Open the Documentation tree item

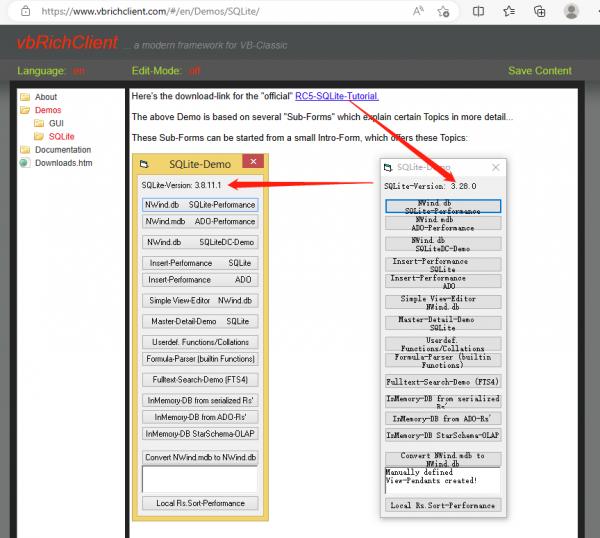[63, 150]
